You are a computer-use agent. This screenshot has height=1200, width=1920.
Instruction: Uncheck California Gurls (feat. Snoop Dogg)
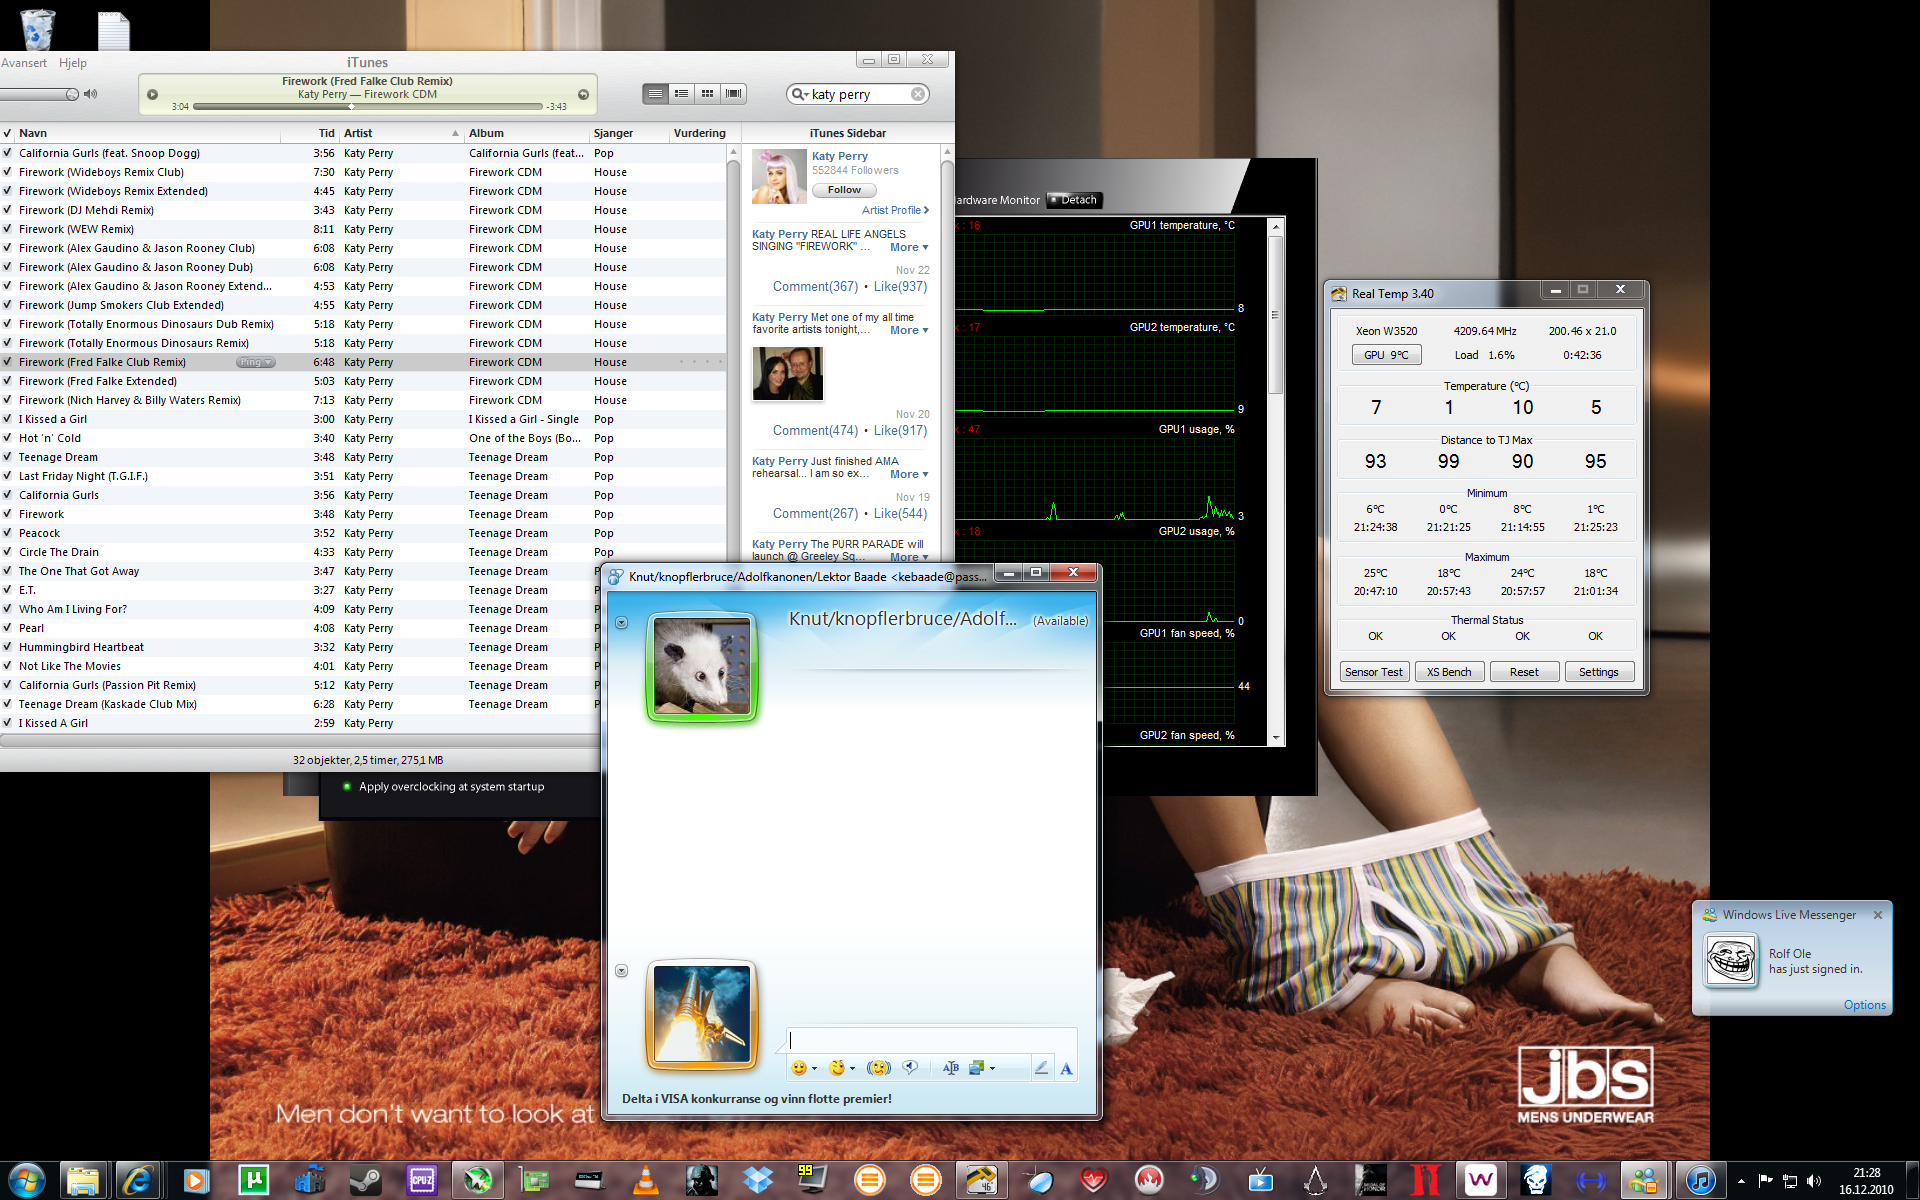(7, 153)
